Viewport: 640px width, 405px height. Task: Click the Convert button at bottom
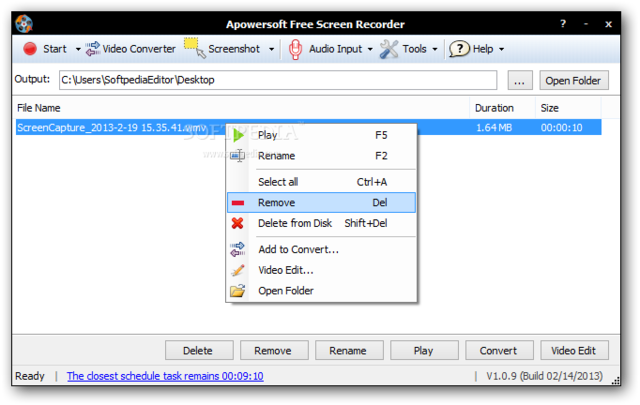point(500,350)
